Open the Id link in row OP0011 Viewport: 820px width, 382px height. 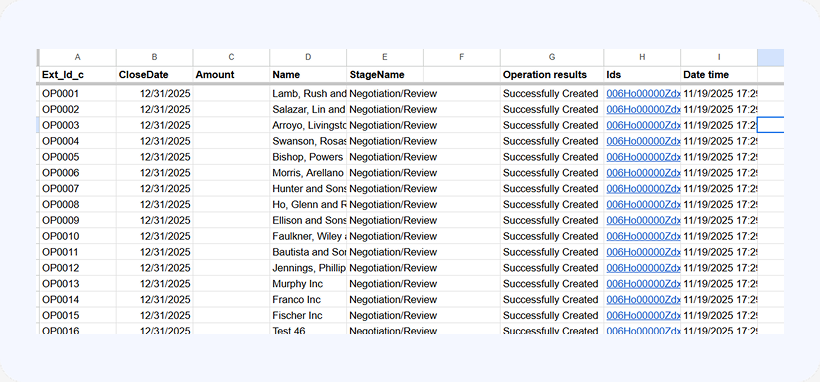click(x=643, y=252)
